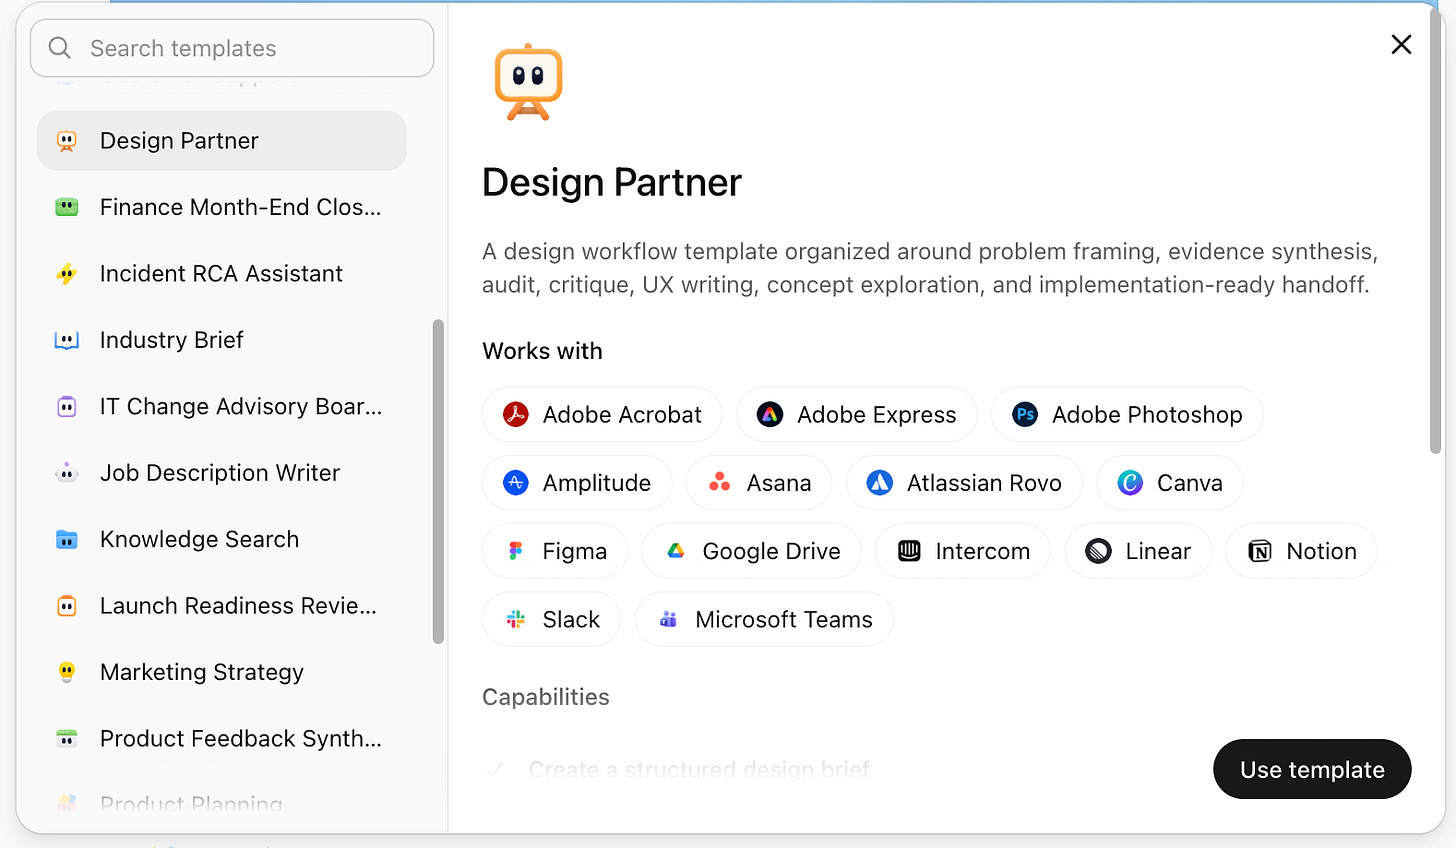This screenshot has width=1456, height=848.
Task: Click the Figma logo icon
Action: pos(516,551)
